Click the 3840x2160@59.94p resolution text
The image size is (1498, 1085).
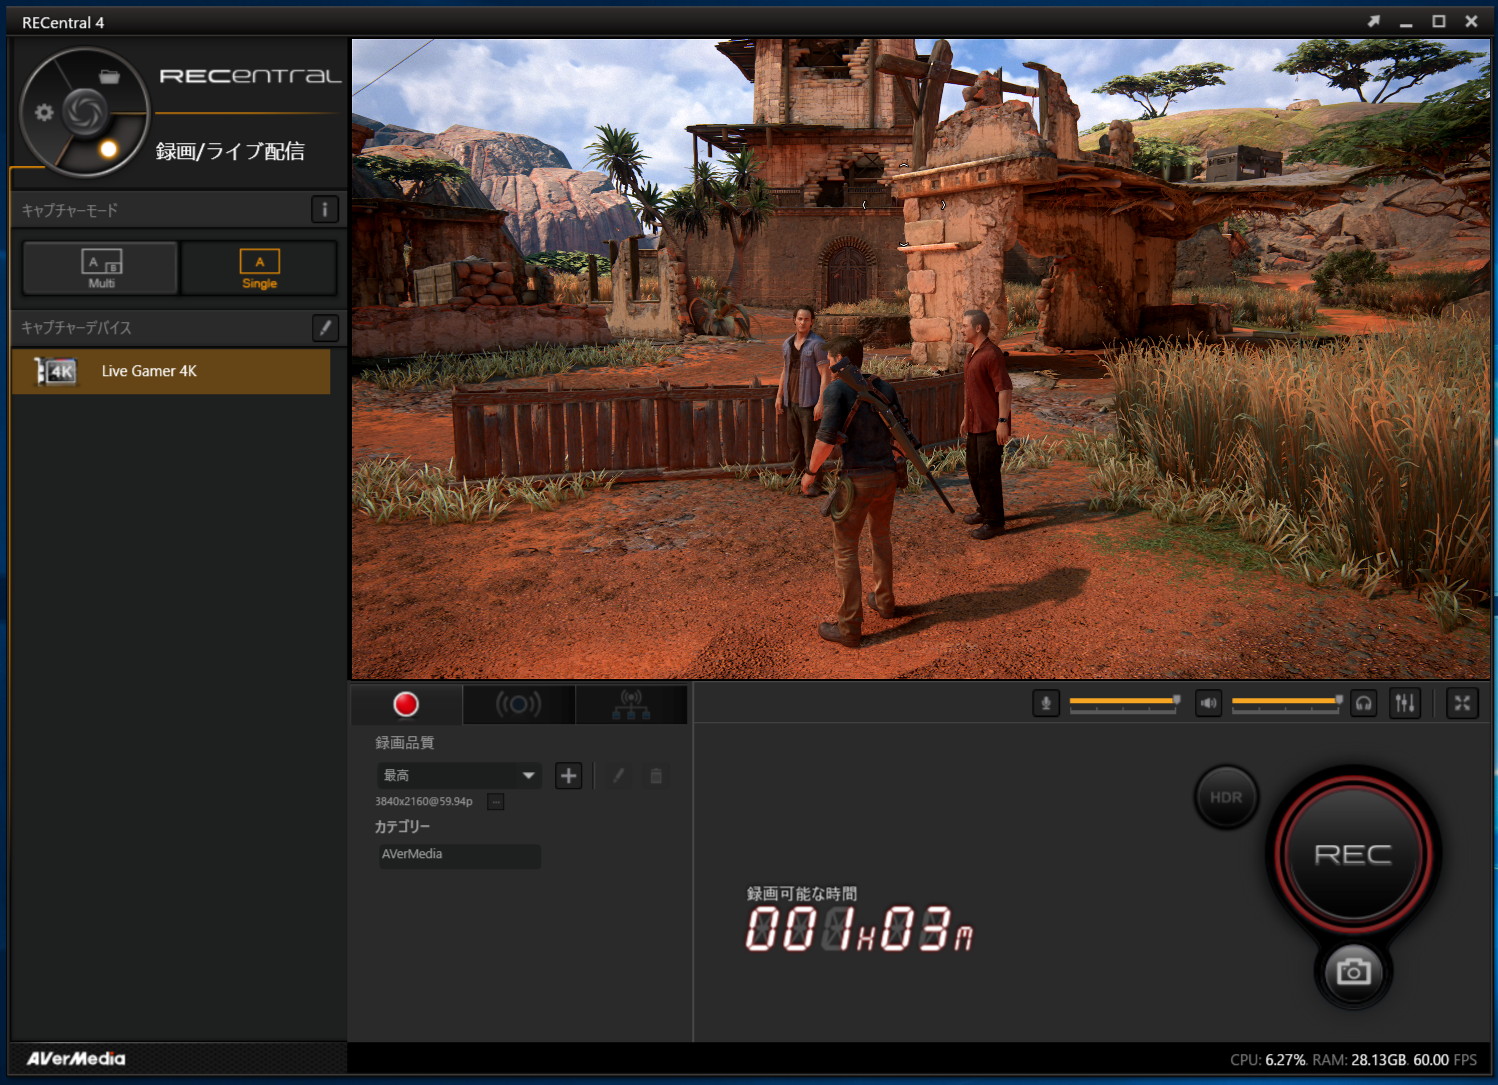click(x=424, y=802)
